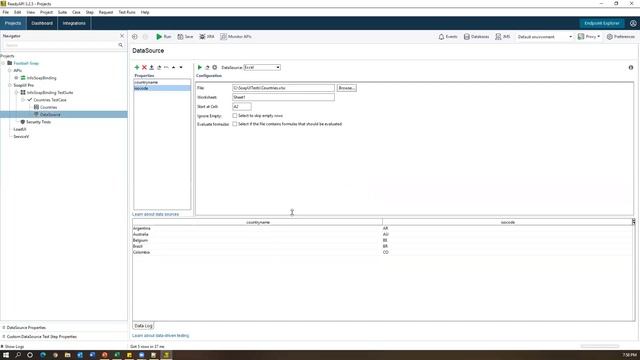Click the Navigator search box

click(60, 45)
